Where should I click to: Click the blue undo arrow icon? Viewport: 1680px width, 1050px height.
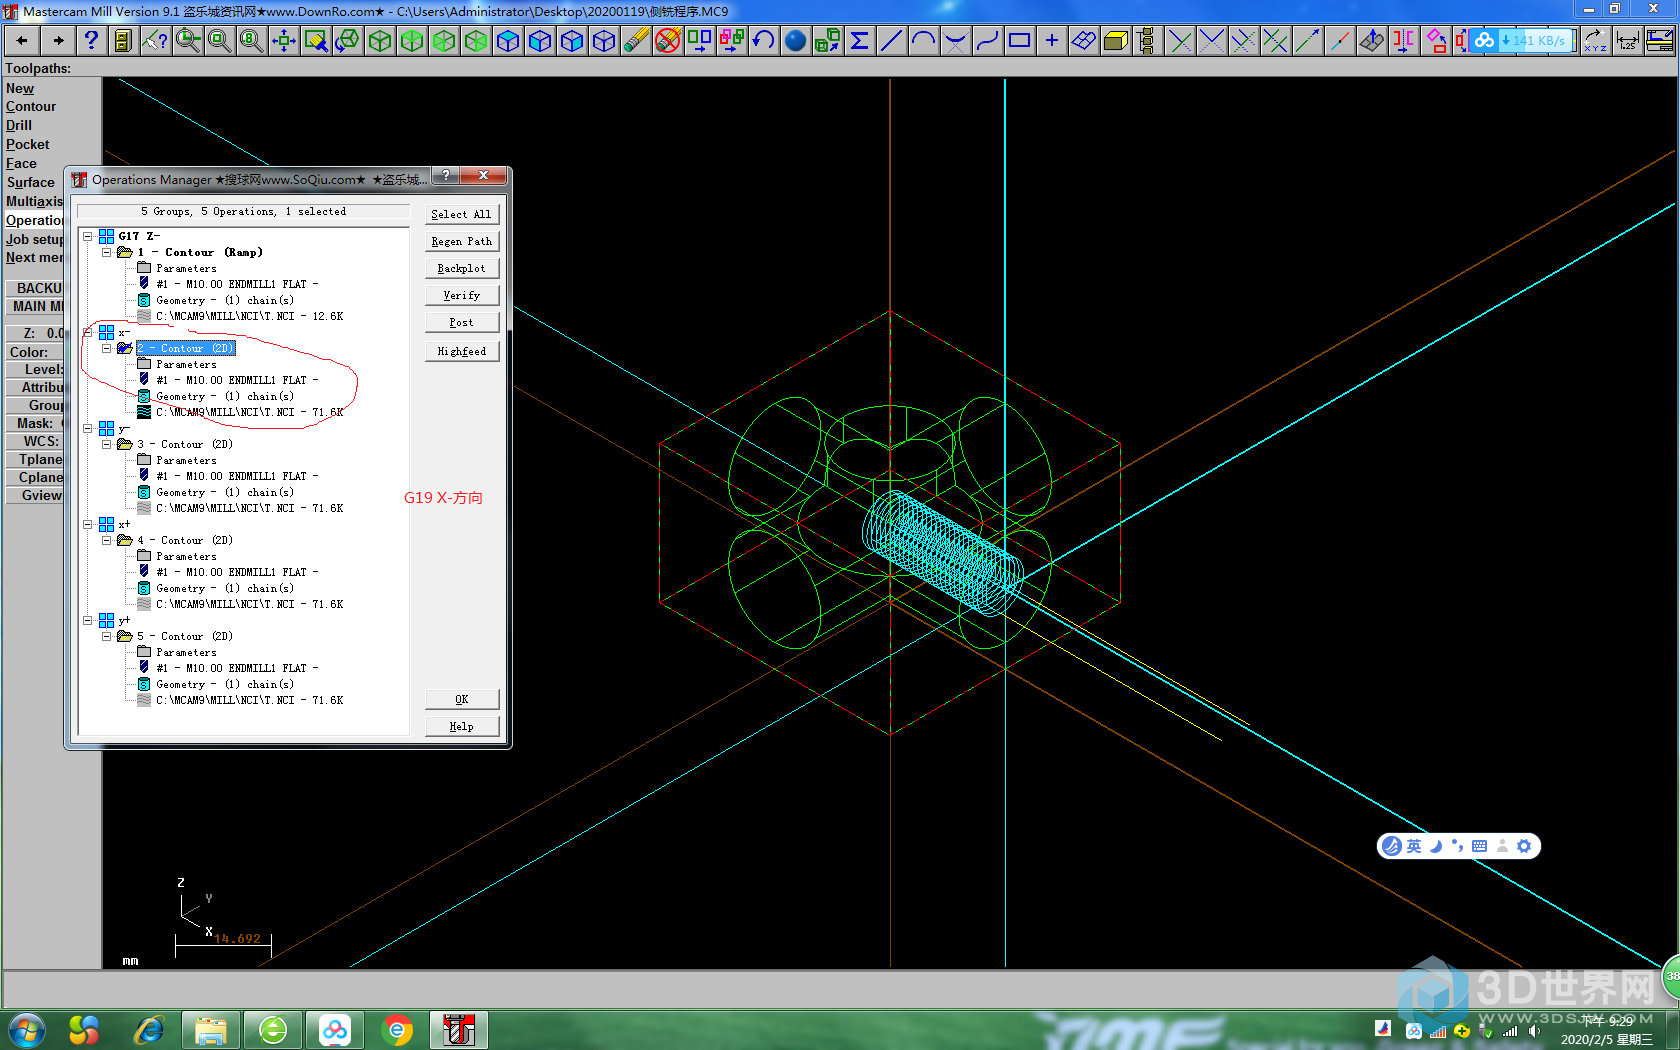764,40
